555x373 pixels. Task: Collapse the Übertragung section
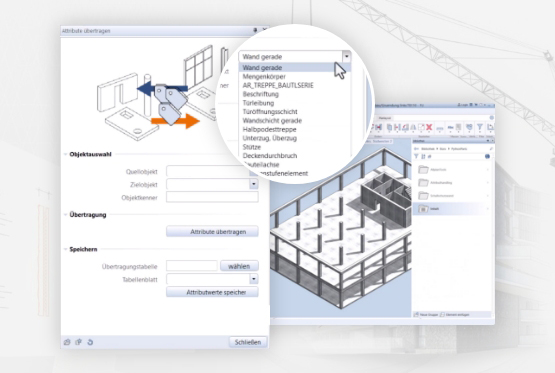(65, 215)
